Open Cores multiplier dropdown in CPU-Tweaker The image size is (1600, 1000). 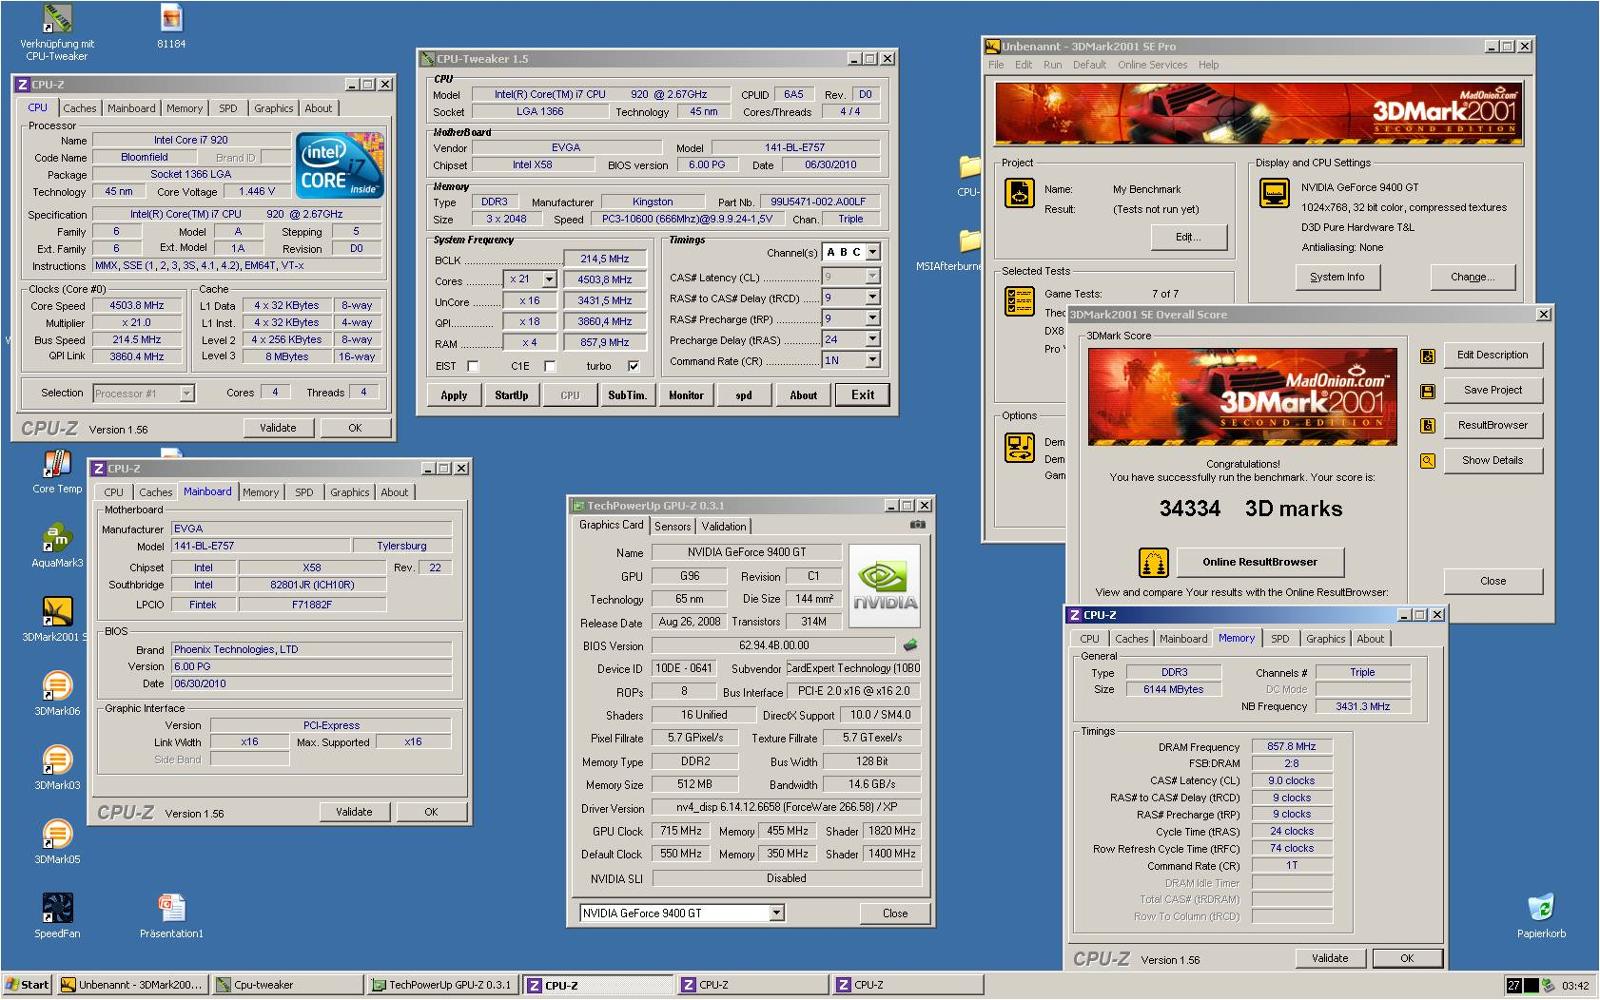tap(549, 280)
